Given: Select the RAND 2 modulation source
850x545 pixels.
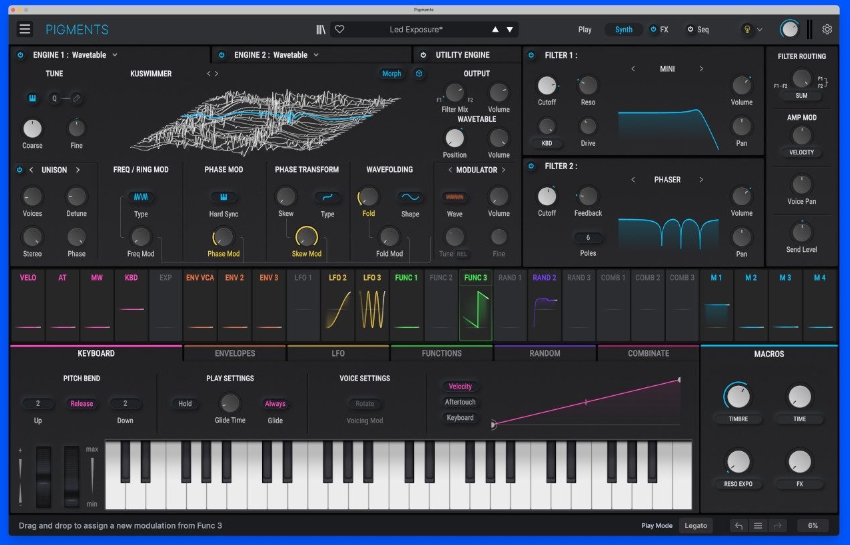Looking at the screenshot, I should [x=544, y=305].
